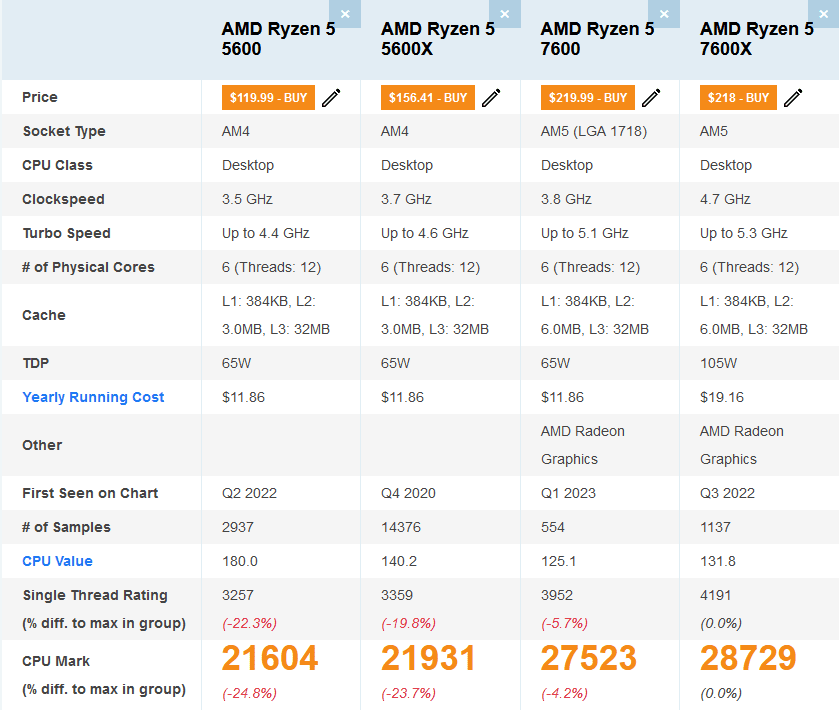
Task: Edit price pencil icon for Ryzen 5 7600
Action: point(651,98)
